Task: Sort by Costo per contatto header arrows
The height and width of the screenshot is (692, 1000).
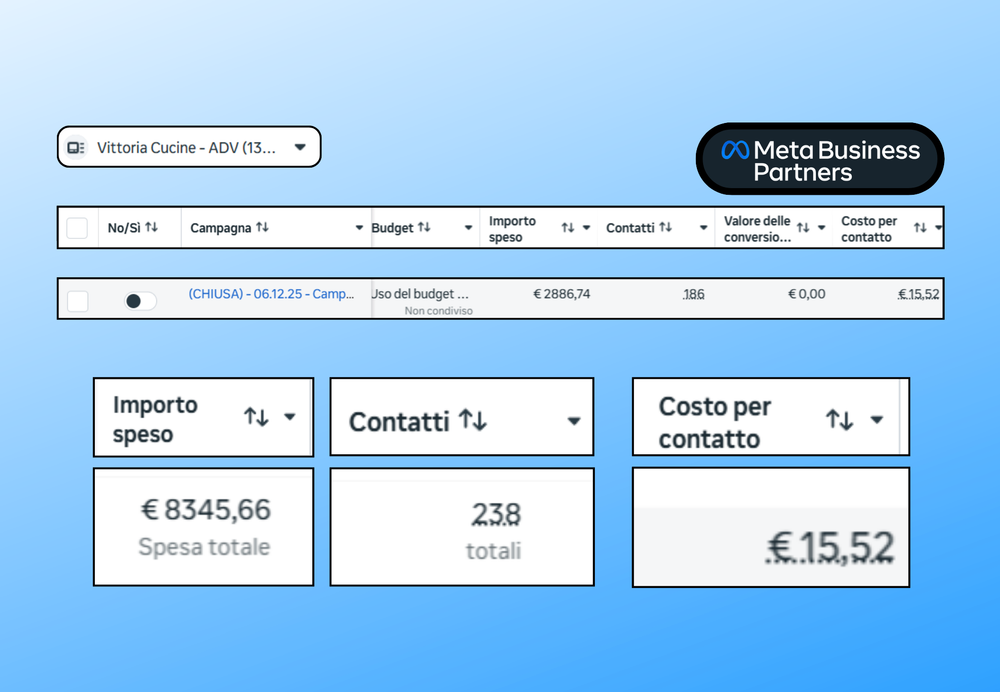Action: coord(920,228)
